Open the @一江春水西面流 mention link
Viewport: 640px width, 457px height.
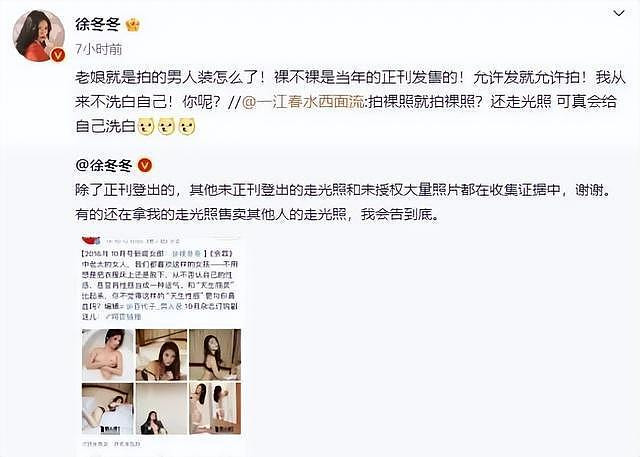point(303,102)
